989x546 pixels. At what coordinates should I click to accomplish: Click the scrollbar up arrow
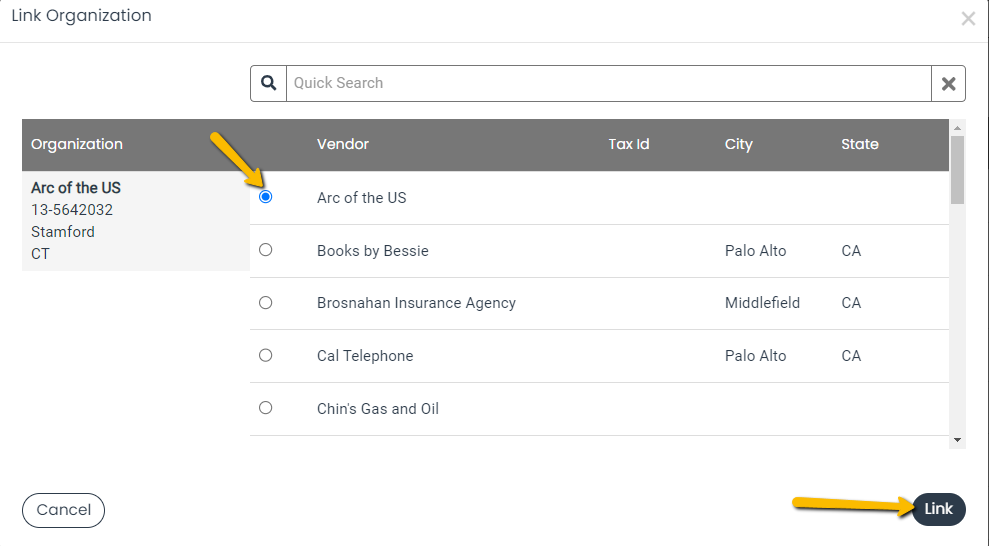point(957,128)
